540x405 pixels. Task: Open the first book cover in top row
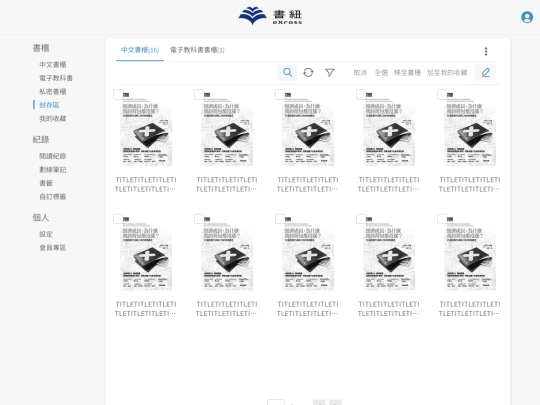[146, 129]
